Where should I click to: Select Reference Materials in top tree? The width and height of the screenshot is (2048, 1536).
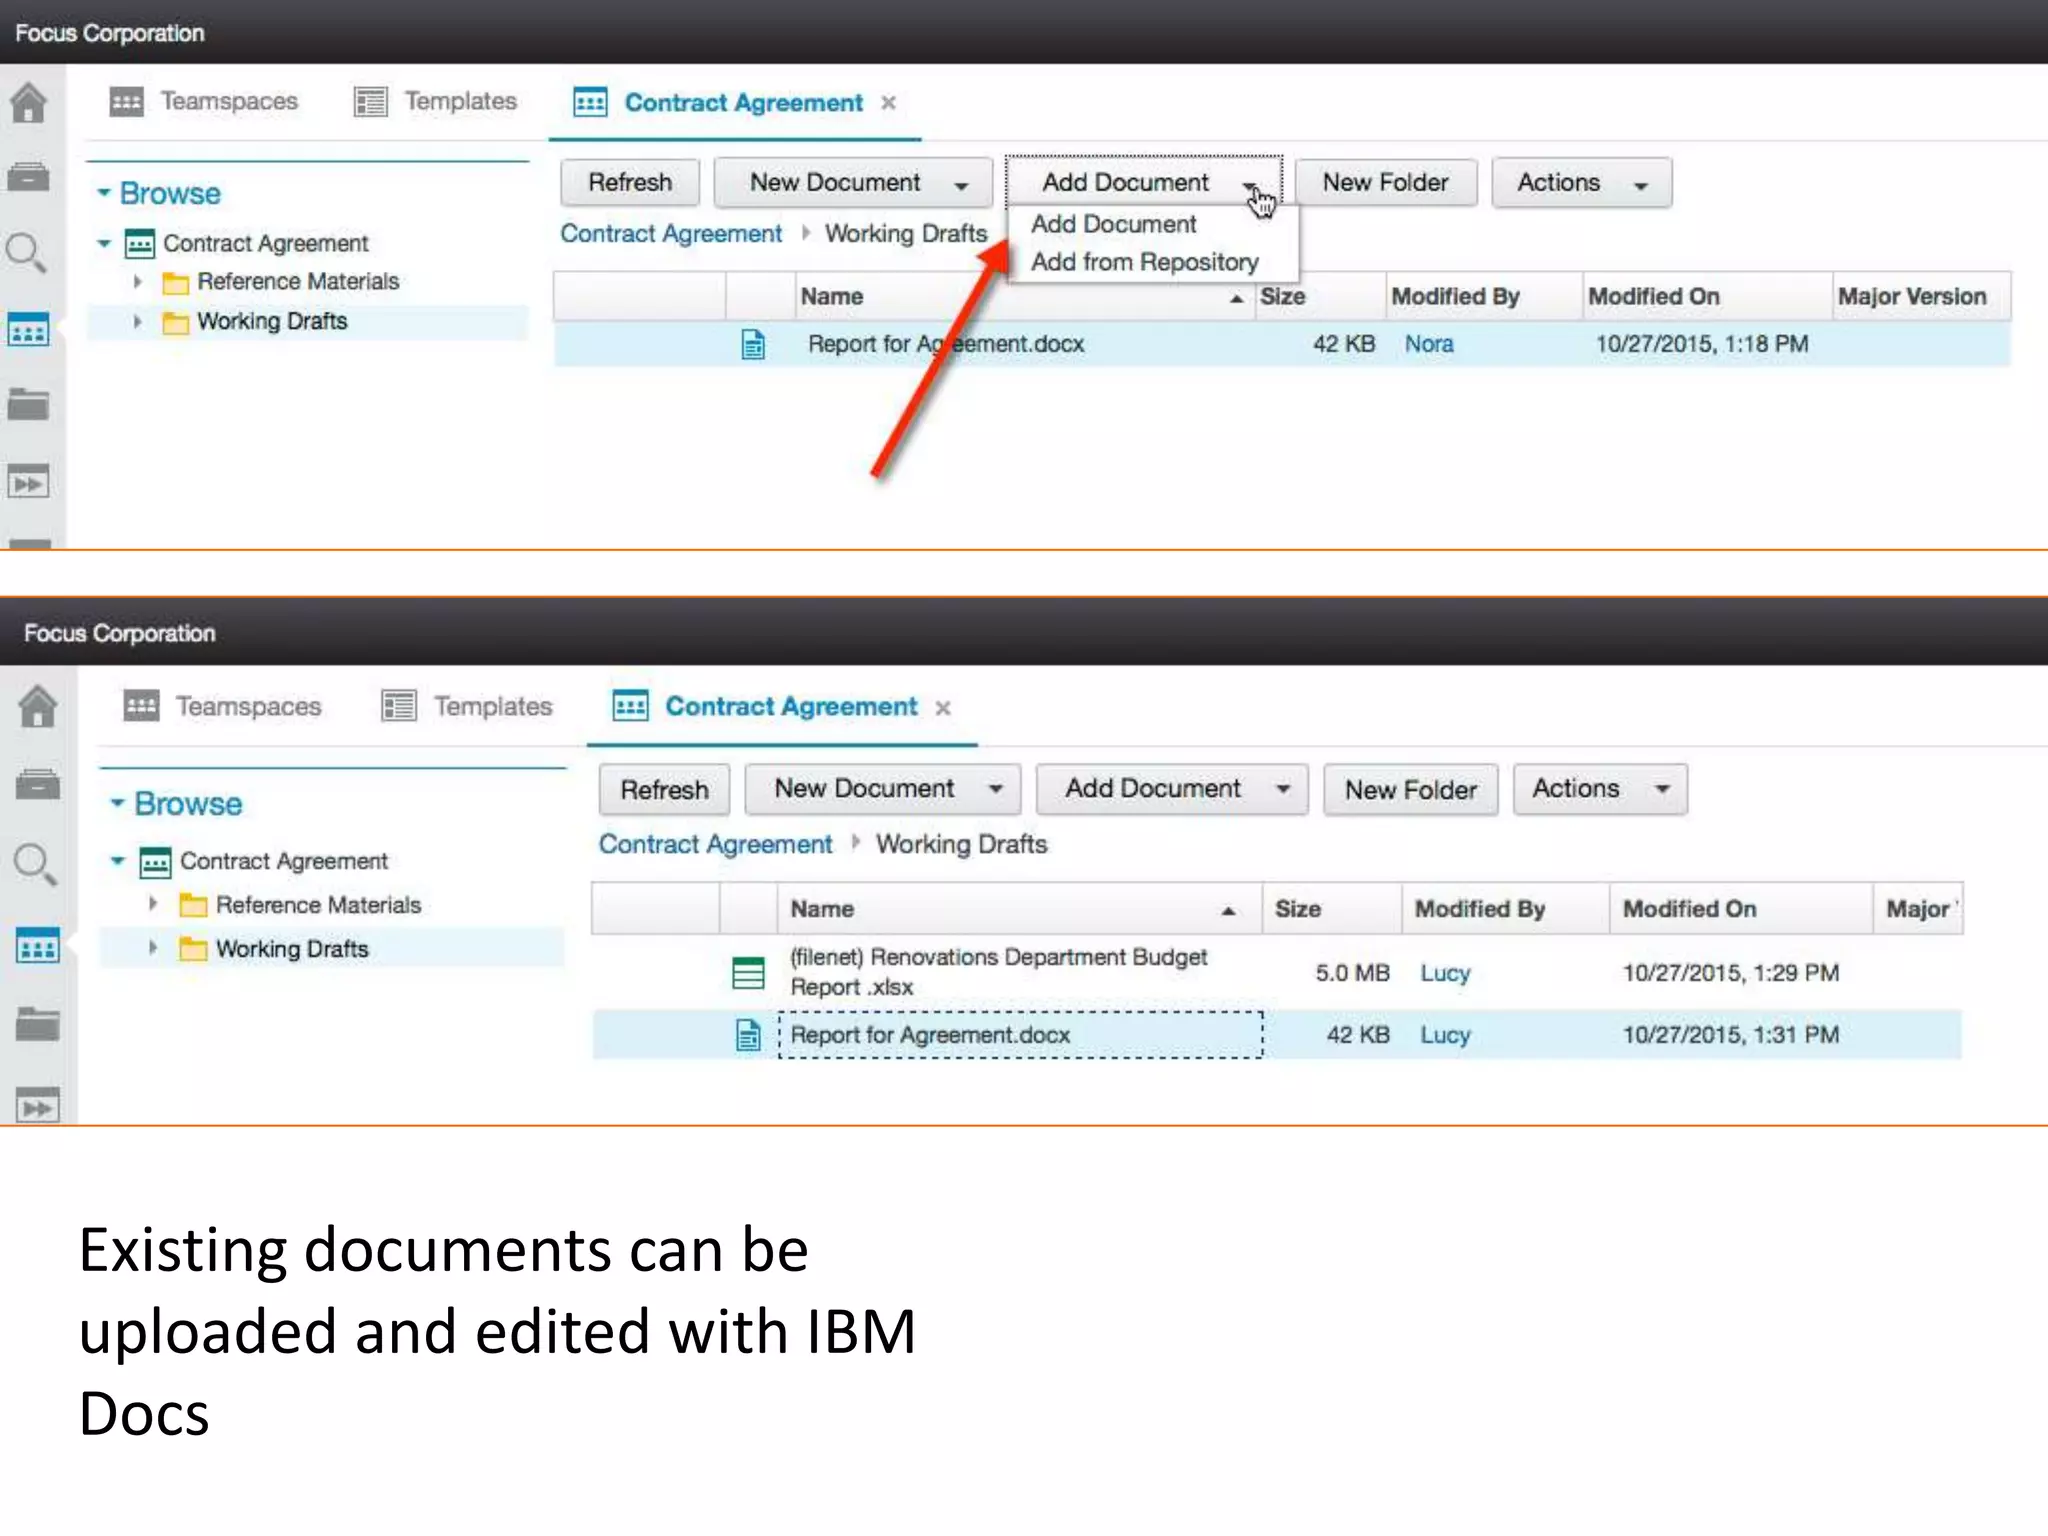(x=298, y=282)
